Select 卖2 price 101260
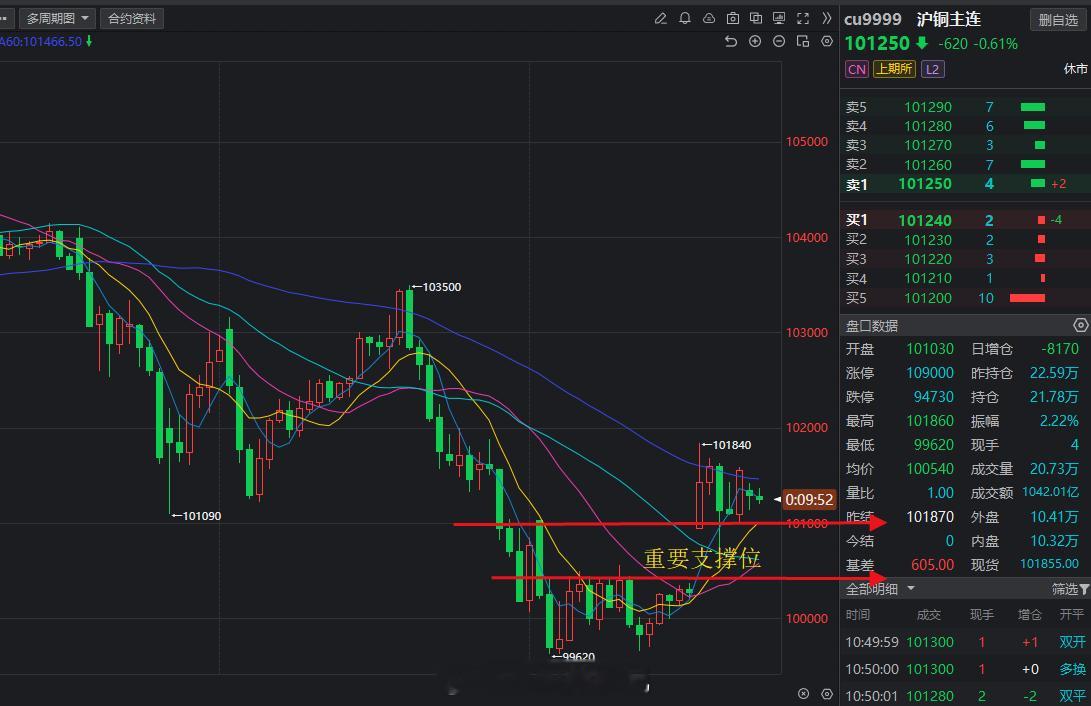Screen dimensions: 1091x706 pyautogui.click(x=927, y=165)
